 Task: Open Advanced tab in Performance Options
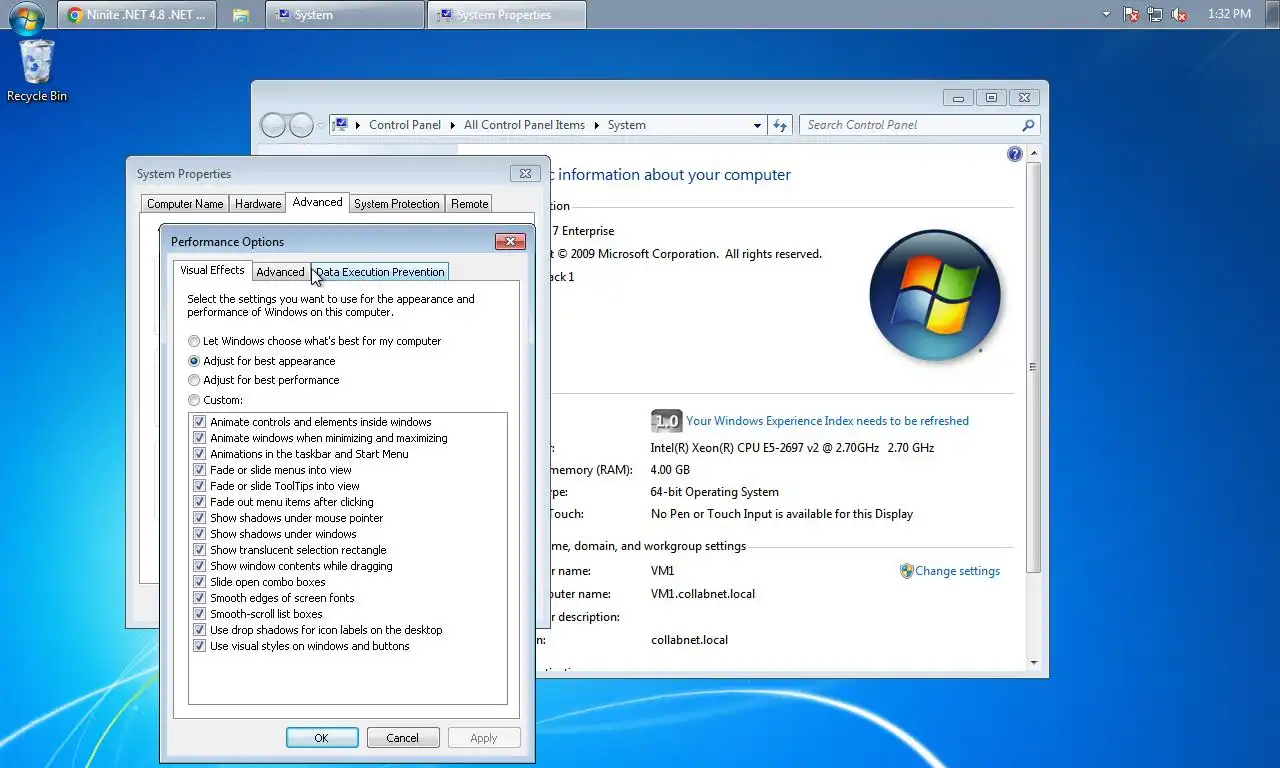click(x=280, y=271)
